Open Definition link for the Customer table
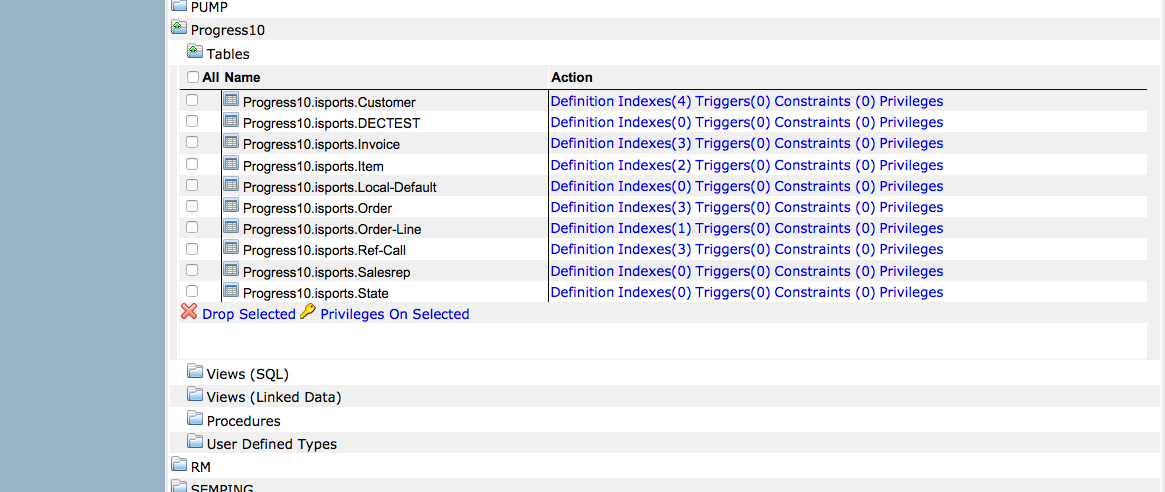 point(582,101)
